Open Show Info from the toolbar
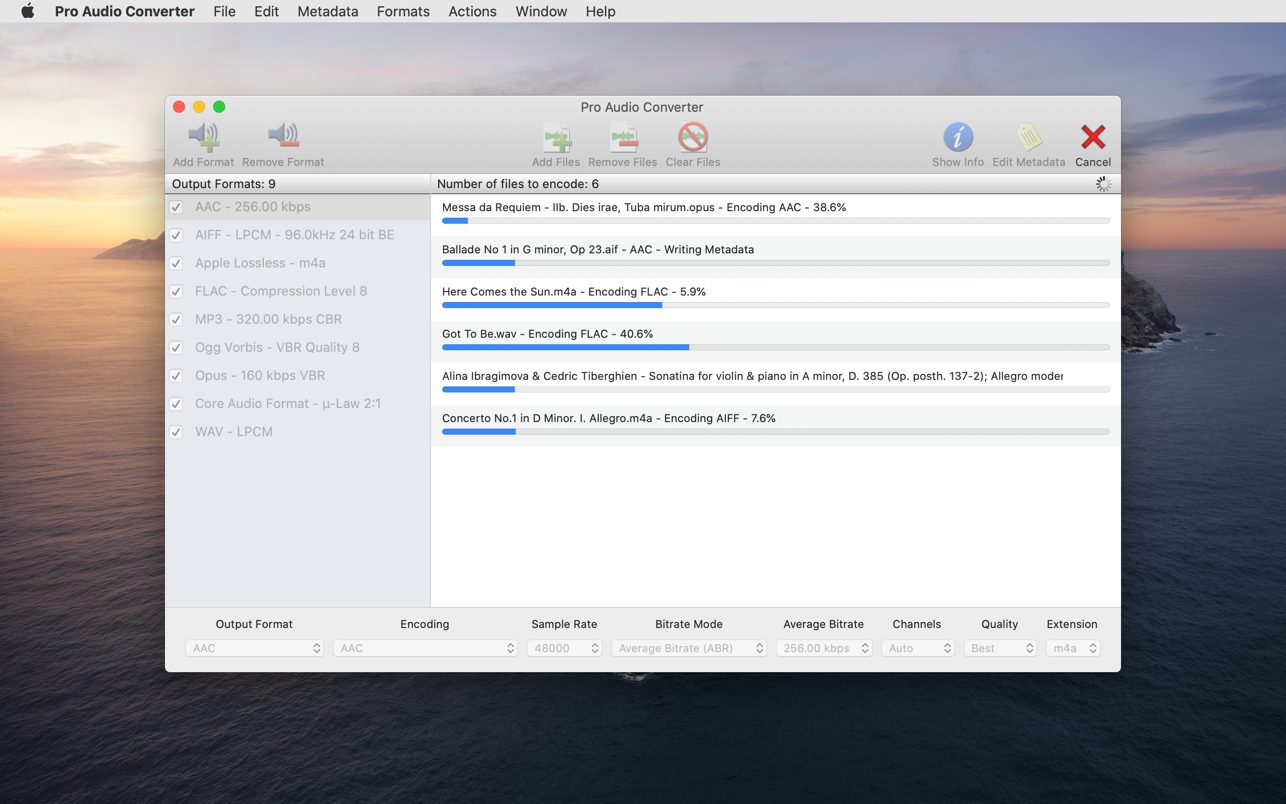The height and width of the screenshot is (804, 1286). tap(957, 137)
